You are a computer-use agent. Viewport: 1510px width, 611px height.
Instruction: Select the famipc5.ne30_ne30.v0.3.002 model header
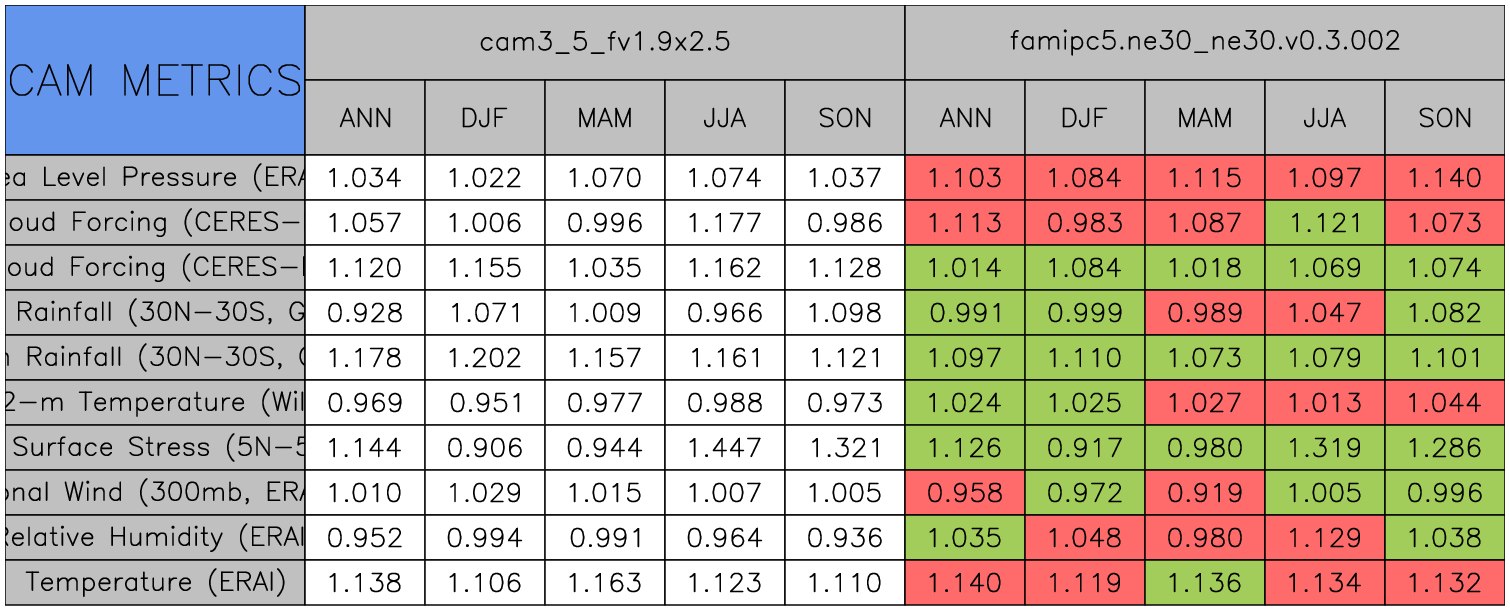(1204, 42)
